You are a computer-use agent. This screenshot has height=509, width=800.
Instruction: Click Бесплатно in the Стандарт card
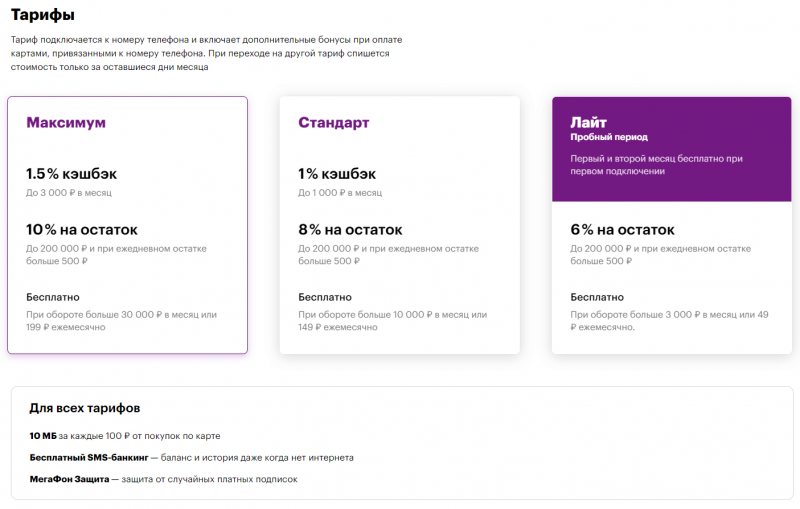click(325, 297)
